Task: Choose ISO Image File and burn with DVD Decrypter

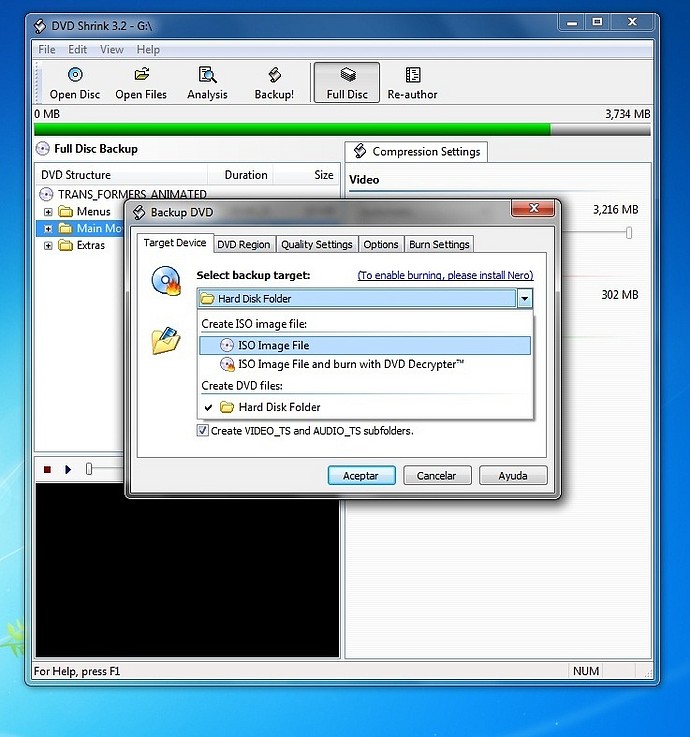Action: click(365, 364)
